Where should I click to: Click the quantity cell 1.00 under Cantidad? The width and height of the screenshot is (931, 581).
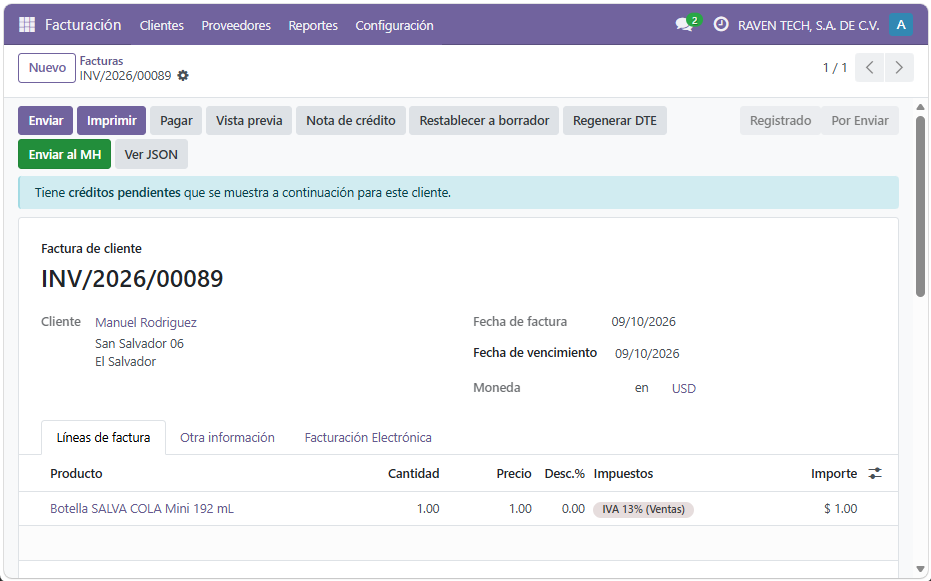428,509
